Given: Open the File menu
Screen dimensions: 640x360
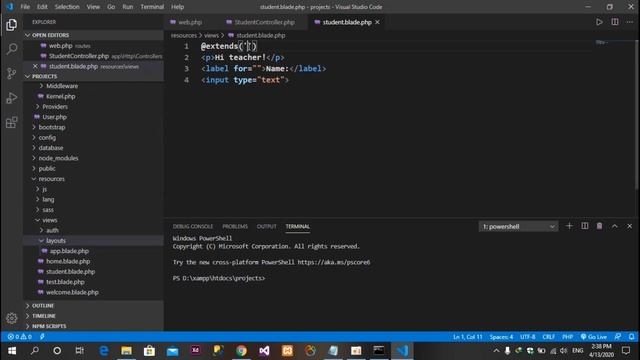Looking at the screenshot, I should point(25,7).
